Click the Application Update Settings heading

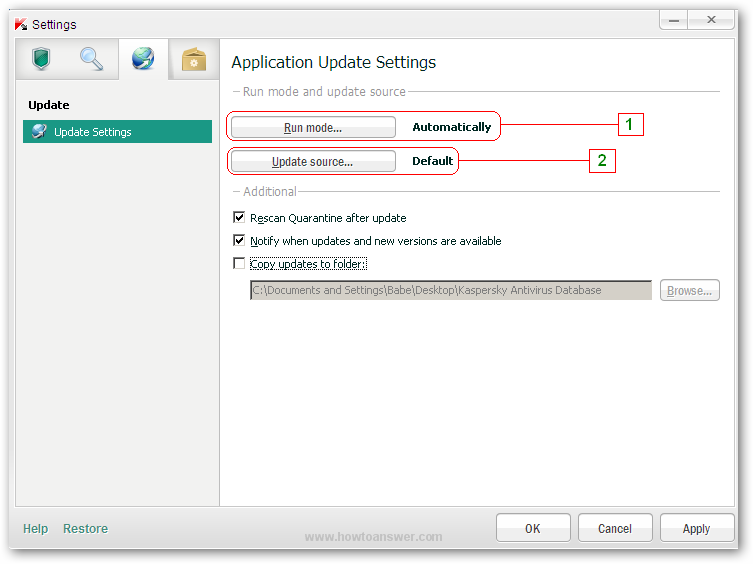pyautogui.click(x=333, y=62)
